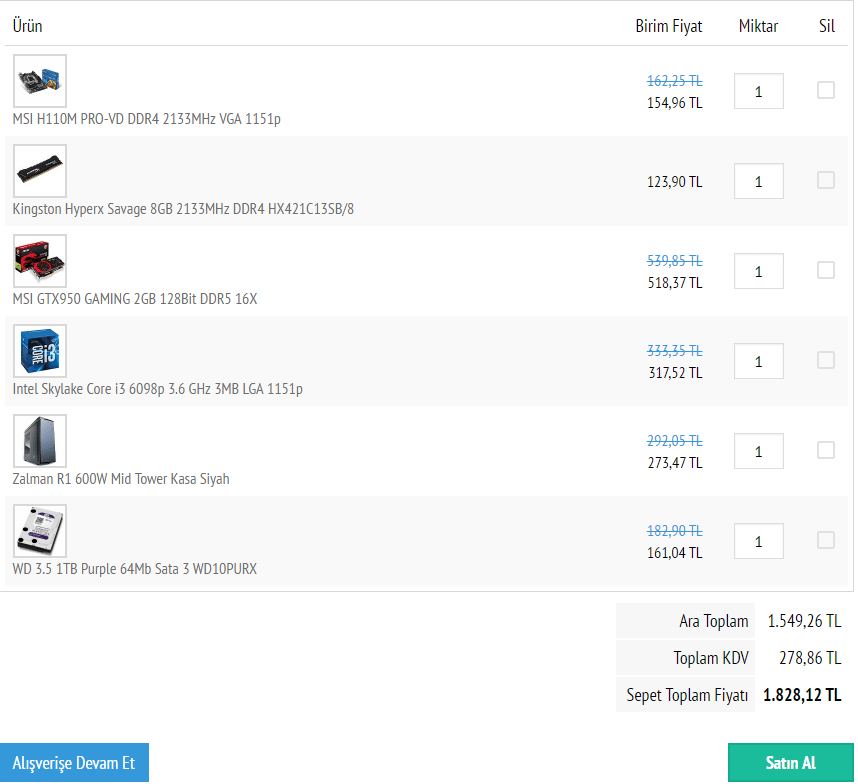The image size is (858, 784).
Task: Tick delete checkbox for MSI H110M PRO-VD
Action: [825, 90]
